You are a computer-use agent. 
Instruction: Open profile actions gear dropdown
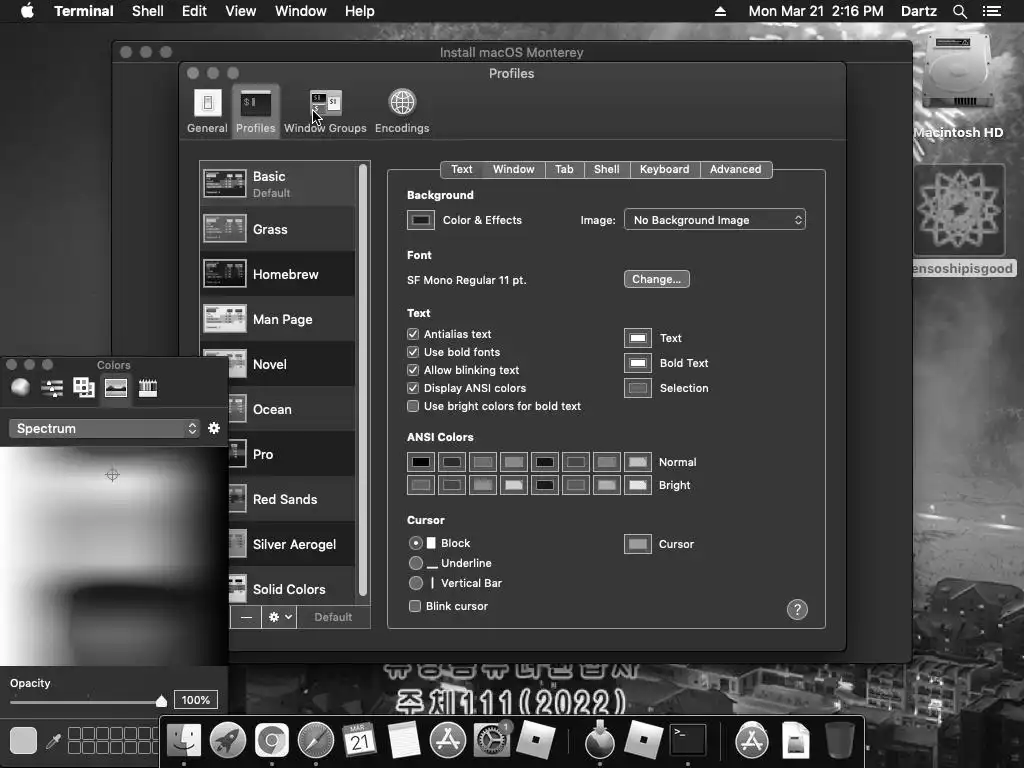[280, 616]
